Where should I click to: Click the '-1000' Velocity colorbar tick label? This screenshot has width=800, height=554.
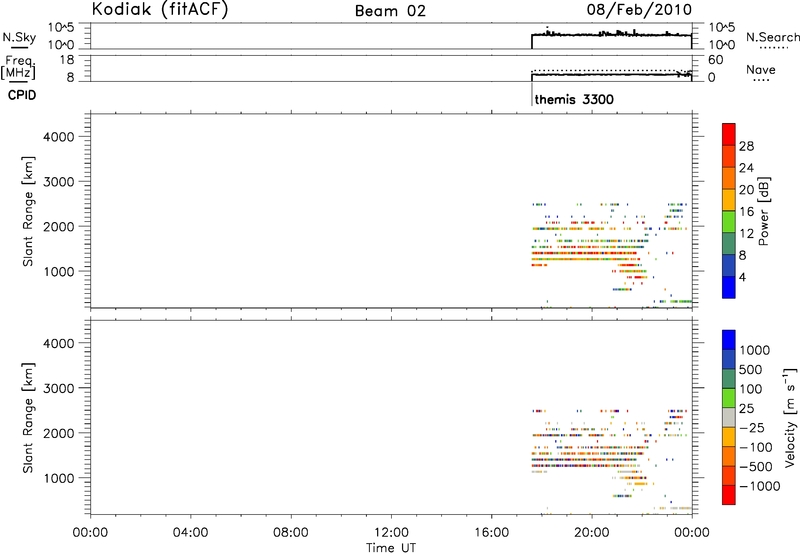coord(760,486)
